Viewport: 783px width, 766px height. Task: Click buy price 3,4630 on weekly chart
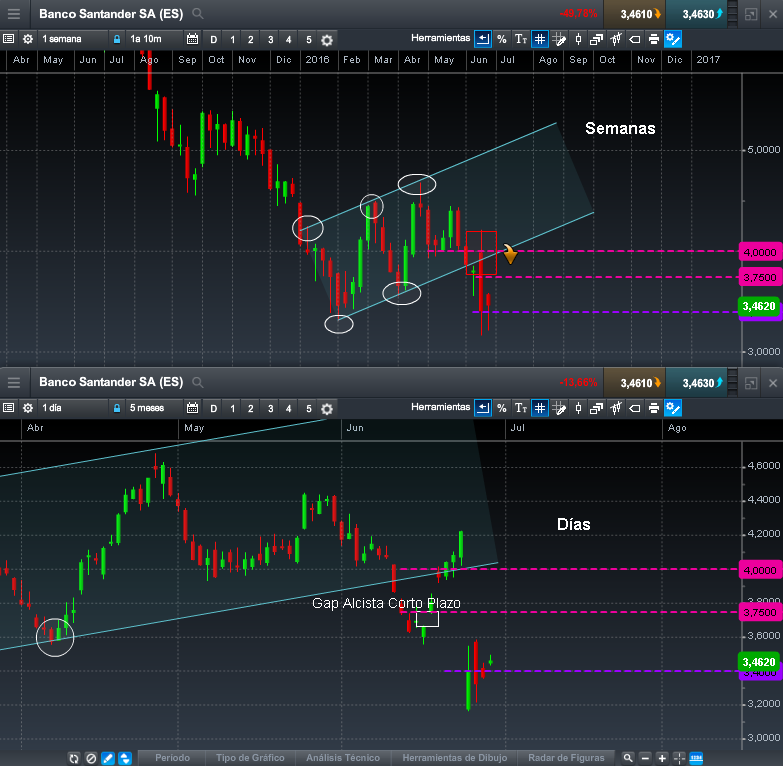click(x=696, y=14)
